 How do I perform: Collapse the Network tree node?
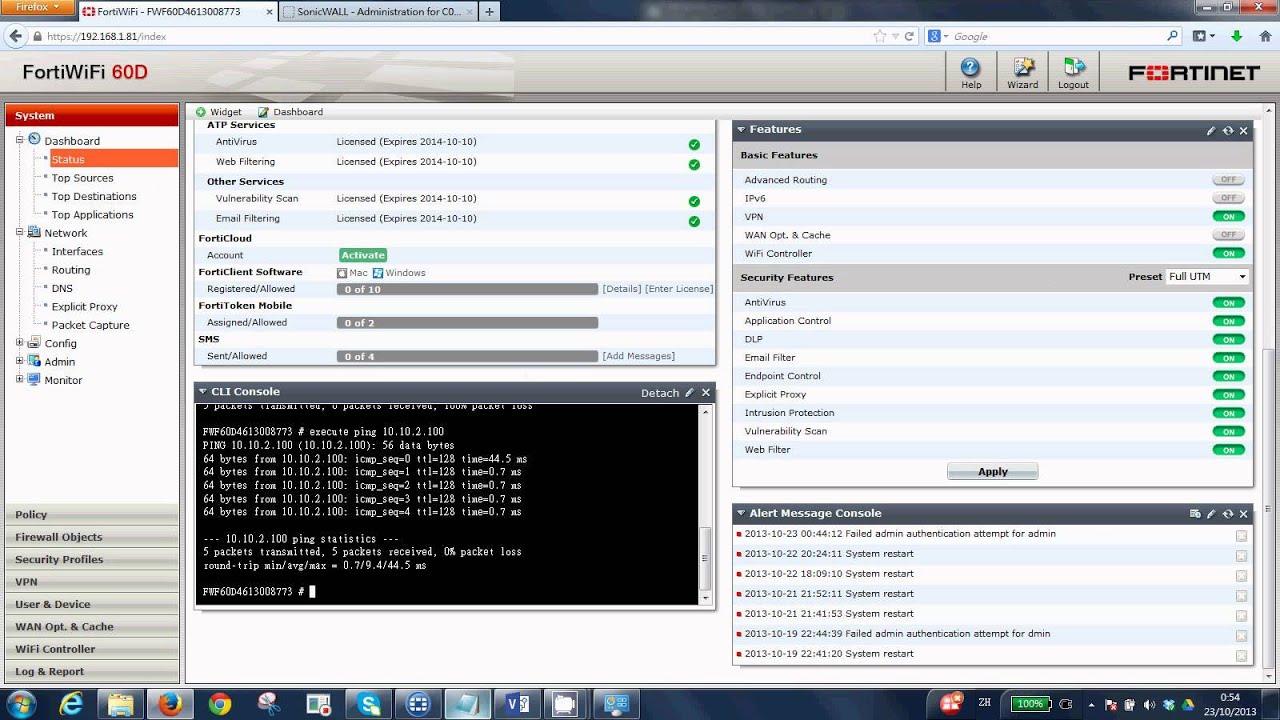point(19,232)
